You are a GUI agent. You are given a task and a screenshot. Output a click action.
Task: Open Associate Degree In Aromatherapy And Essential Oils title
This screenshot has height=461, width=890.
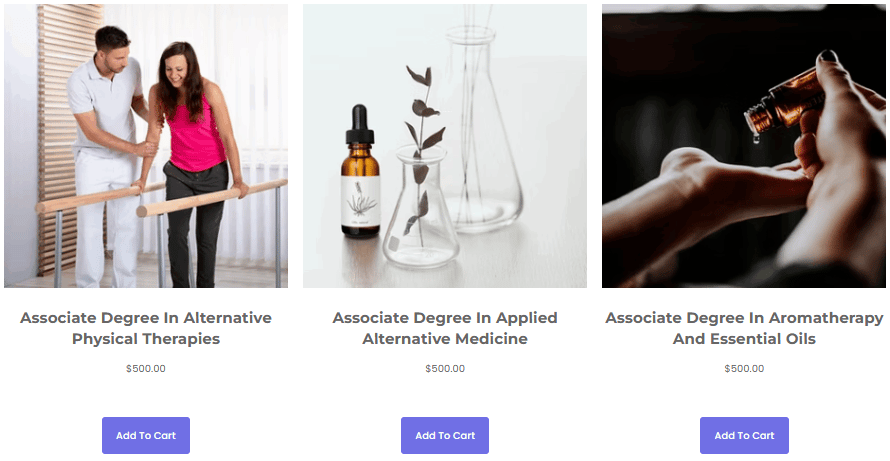coord(744,328)
